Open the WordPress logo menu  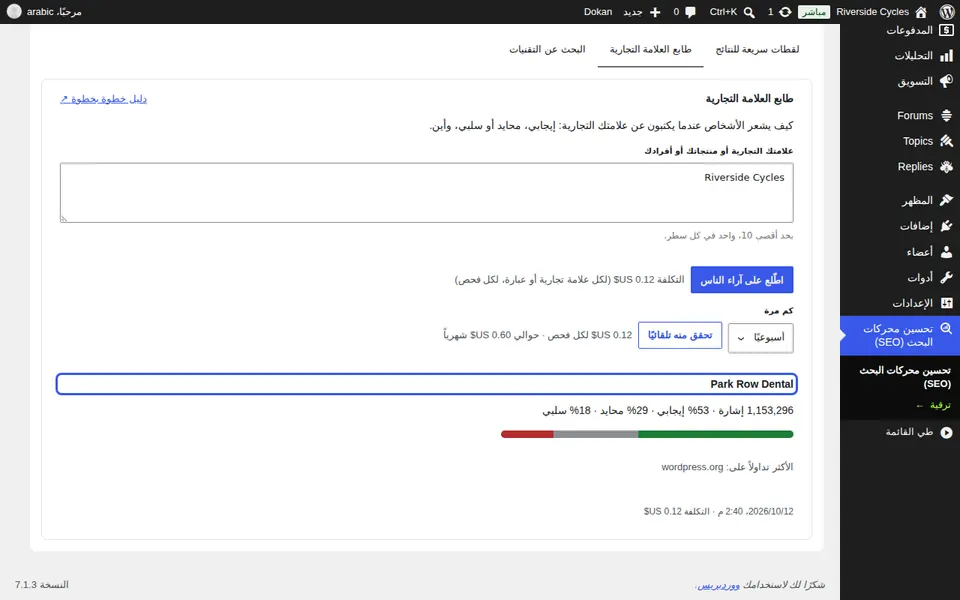pos(946,12)
